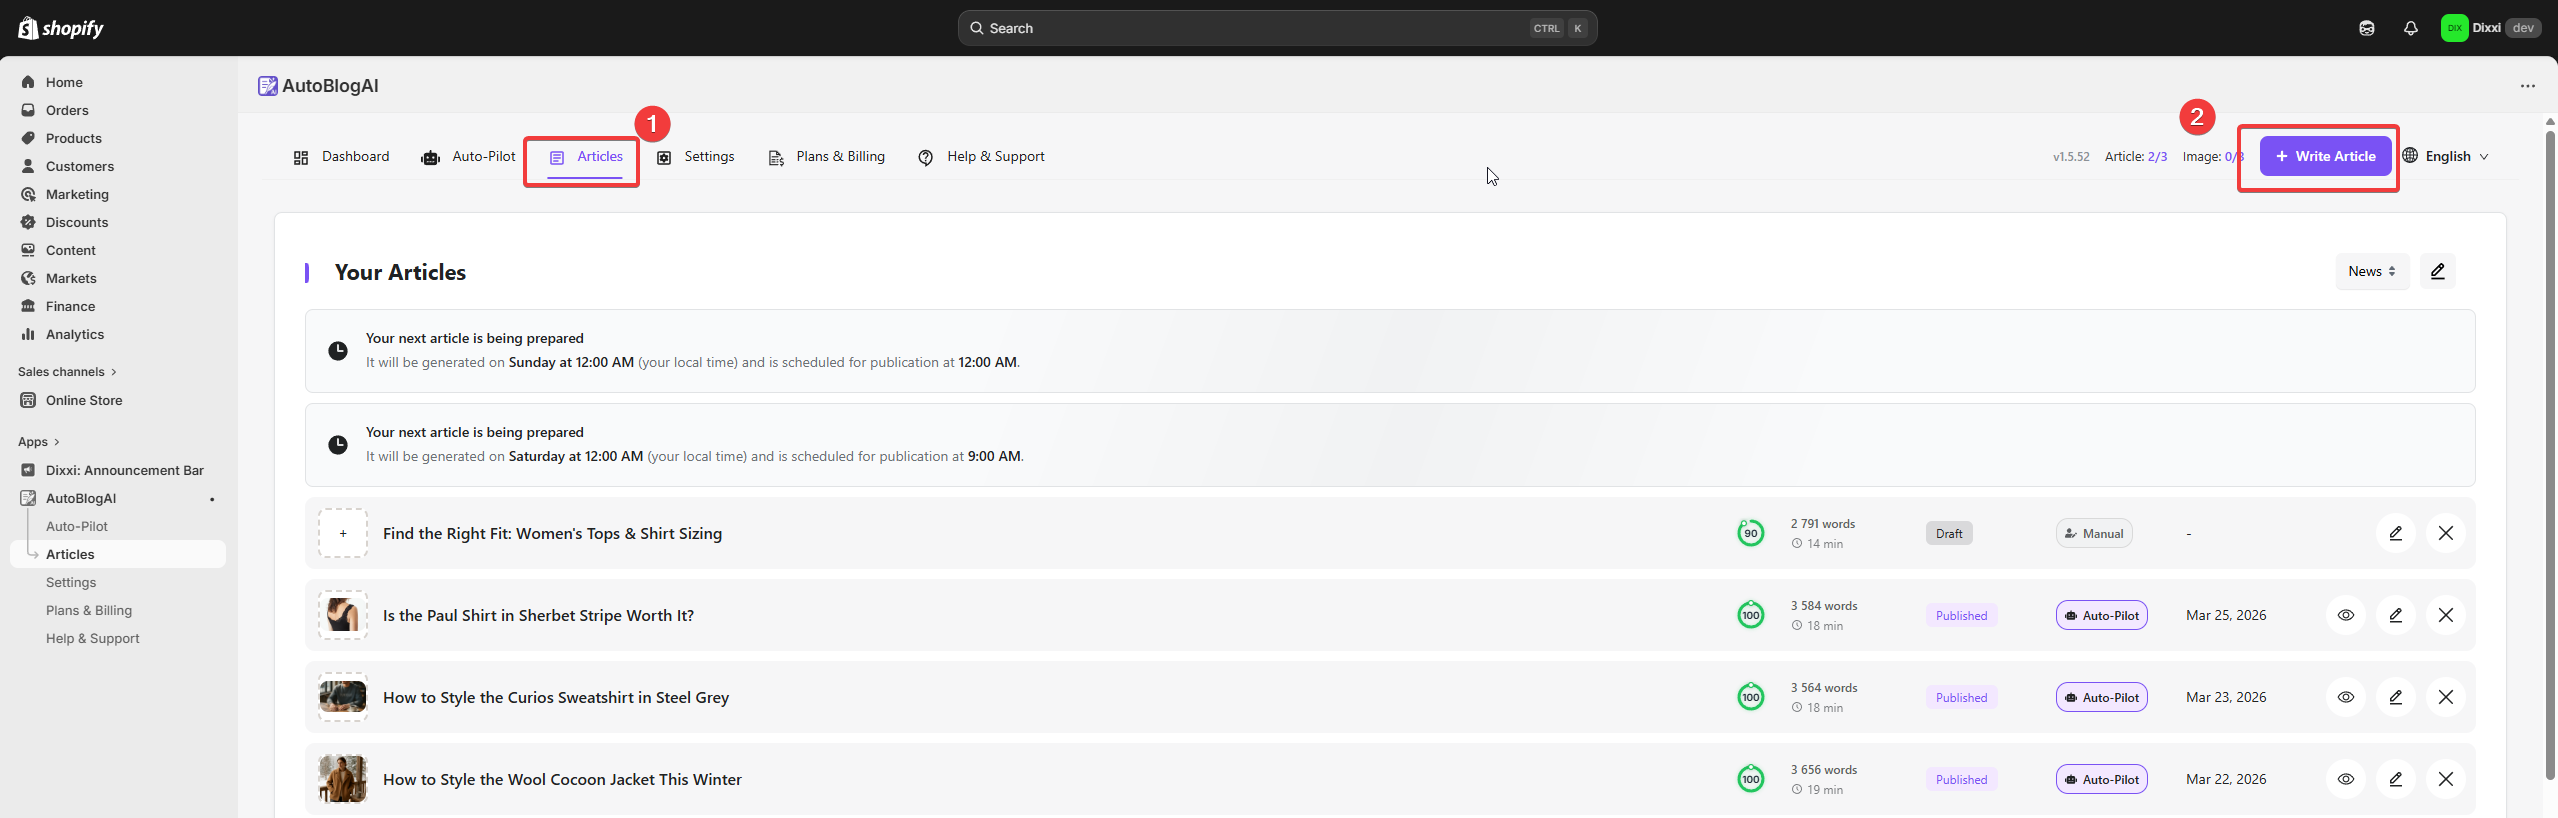Switch to the Help & Support tab
The height and width of the screenshot is (818, 2558).
[981, 157]
